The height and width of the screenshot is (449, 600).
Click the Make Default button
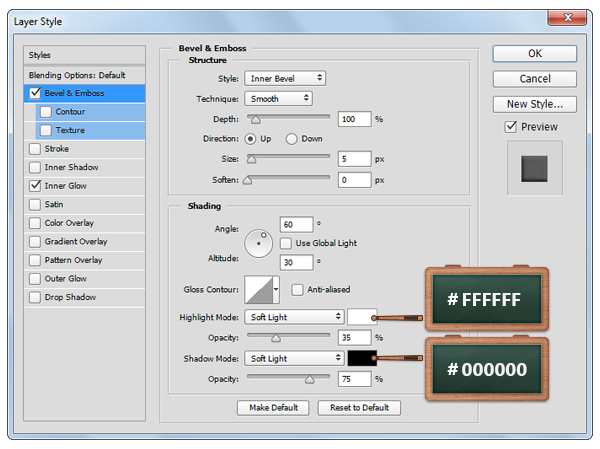tap(272, 408)
